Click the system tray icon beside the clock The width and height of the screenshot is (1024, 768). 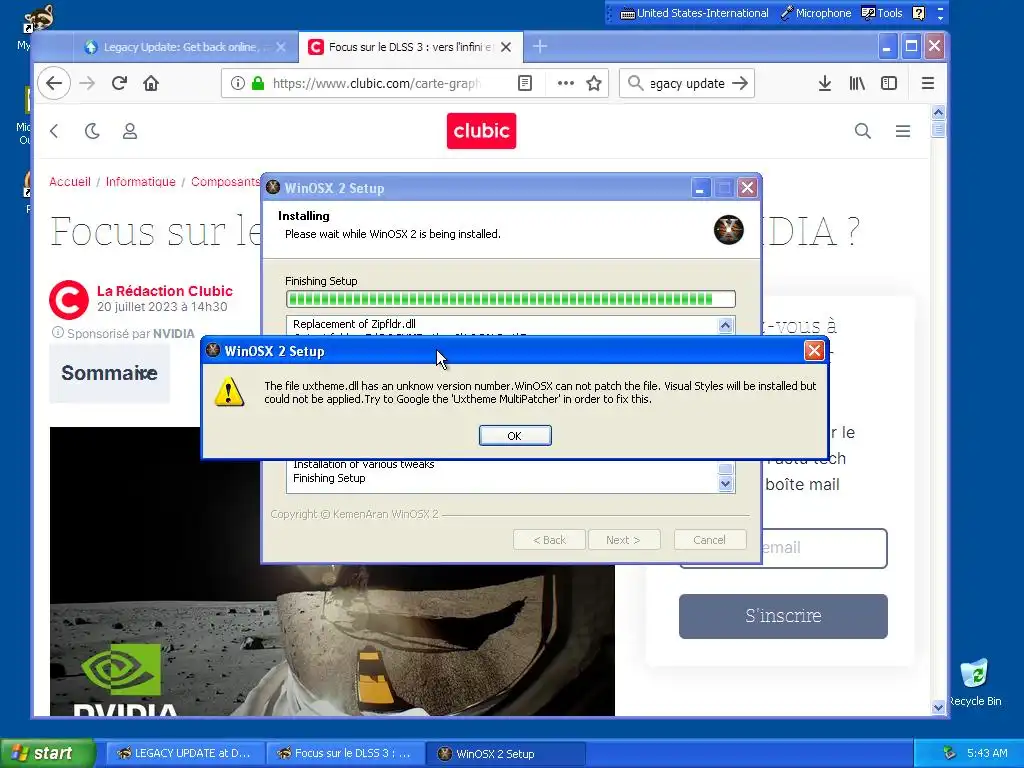949,753
